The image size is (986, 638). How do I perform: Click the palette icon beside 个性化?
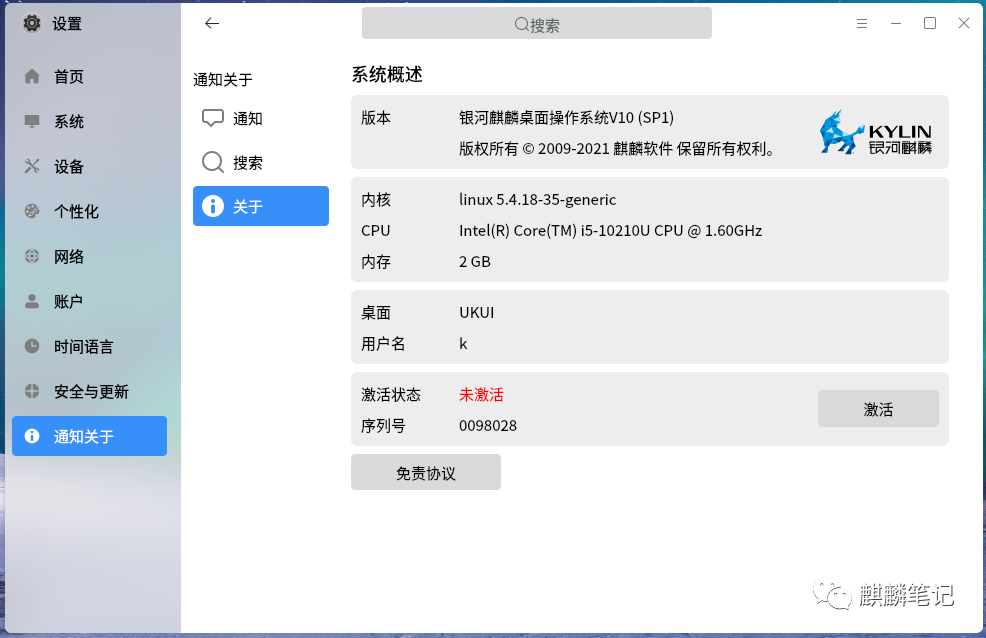click(x=32, y=211)
